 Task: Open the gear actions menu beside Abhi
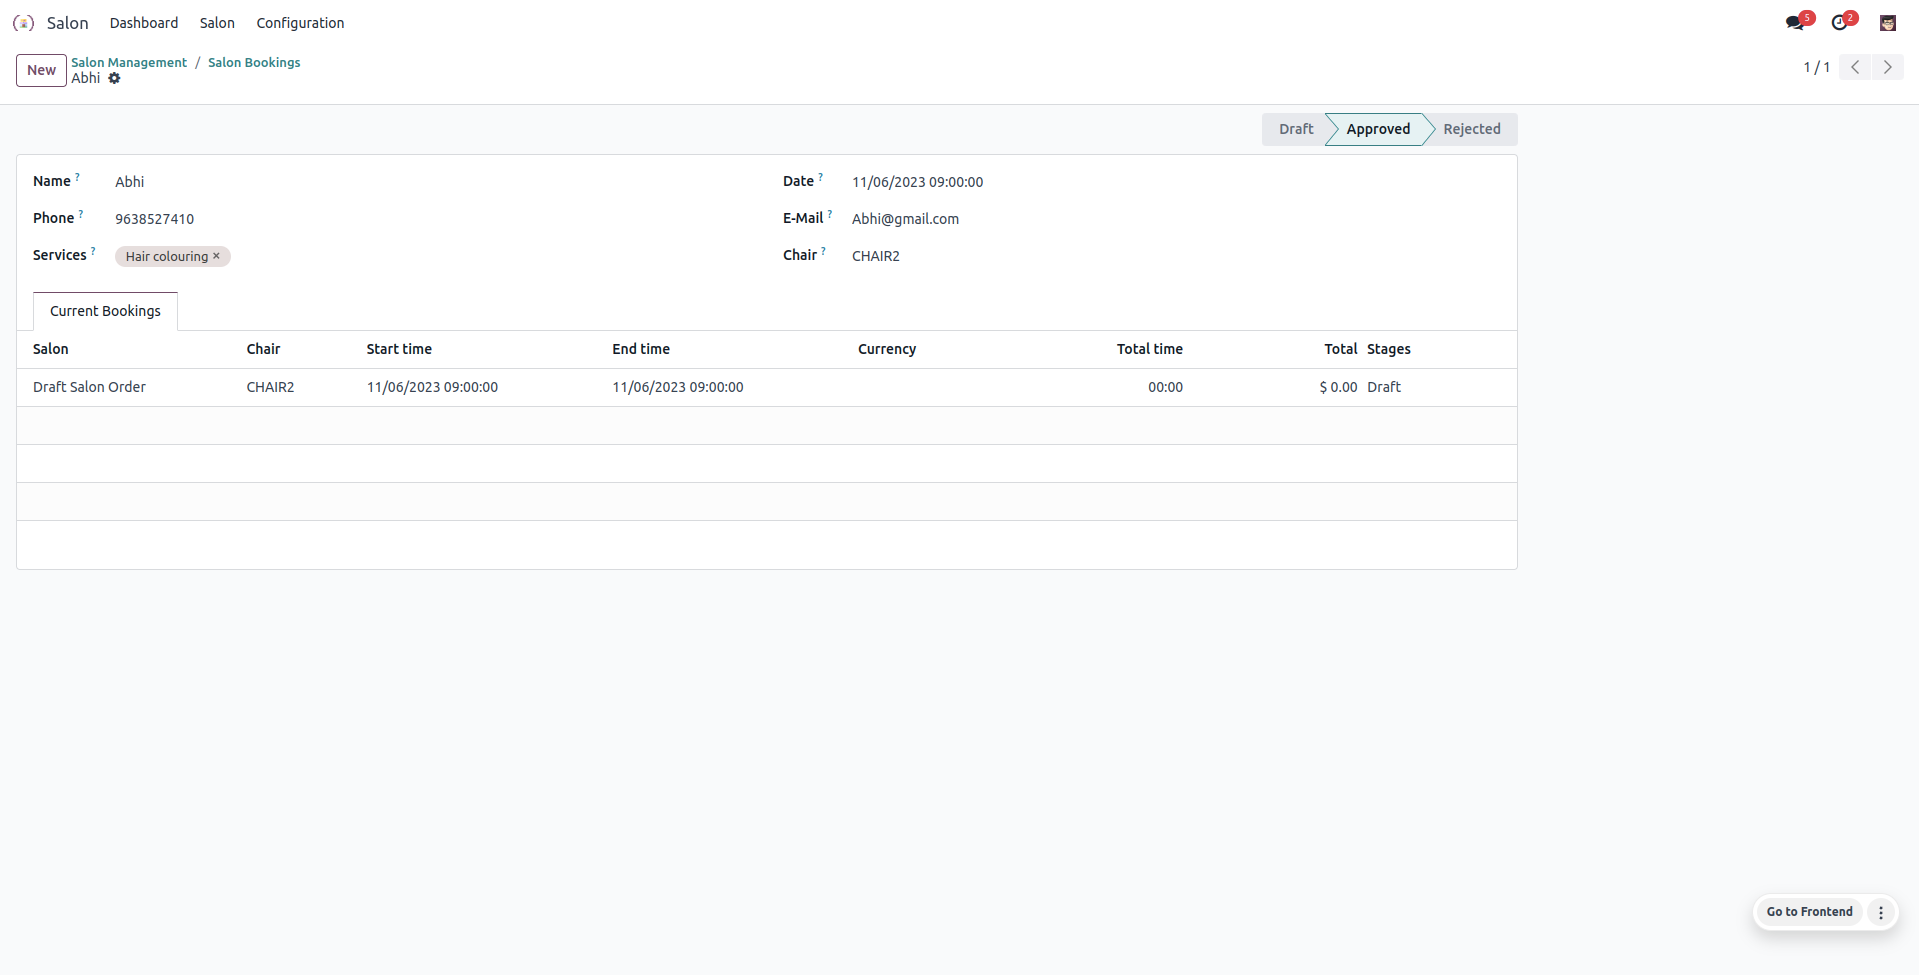point(115,78)
